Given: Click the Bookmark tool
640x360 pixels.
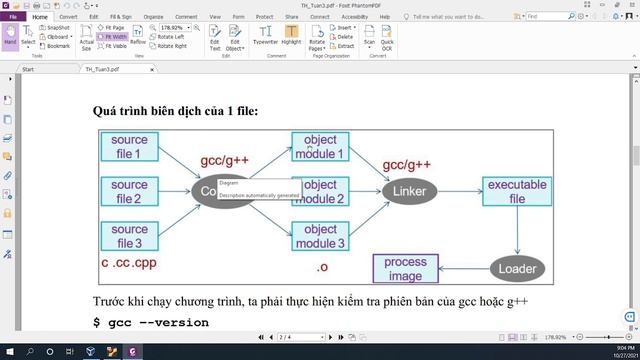Looking at the screenshot, I should click(x=55, y=46).
